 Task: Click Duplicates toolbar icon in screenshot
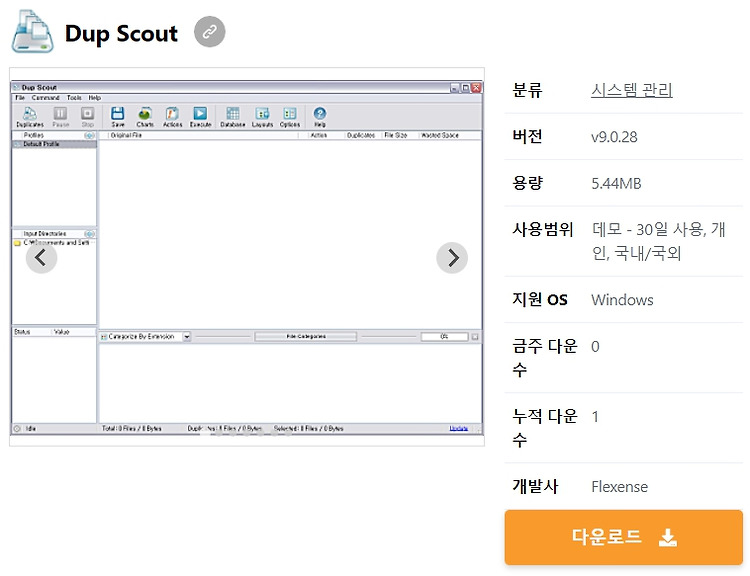[x=30, y=117]
